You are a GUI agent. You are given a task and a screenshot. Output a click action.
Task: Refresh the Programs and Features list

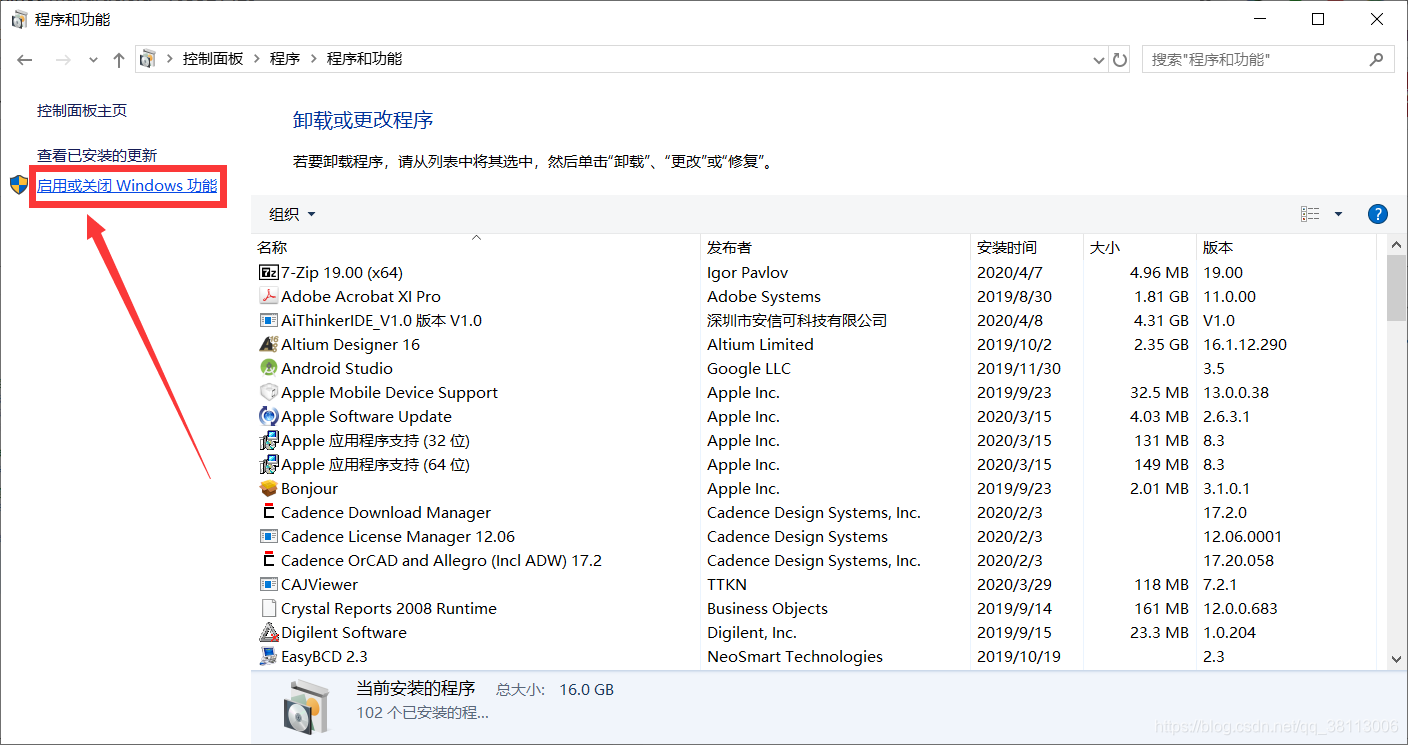(x=1120, y=59)
